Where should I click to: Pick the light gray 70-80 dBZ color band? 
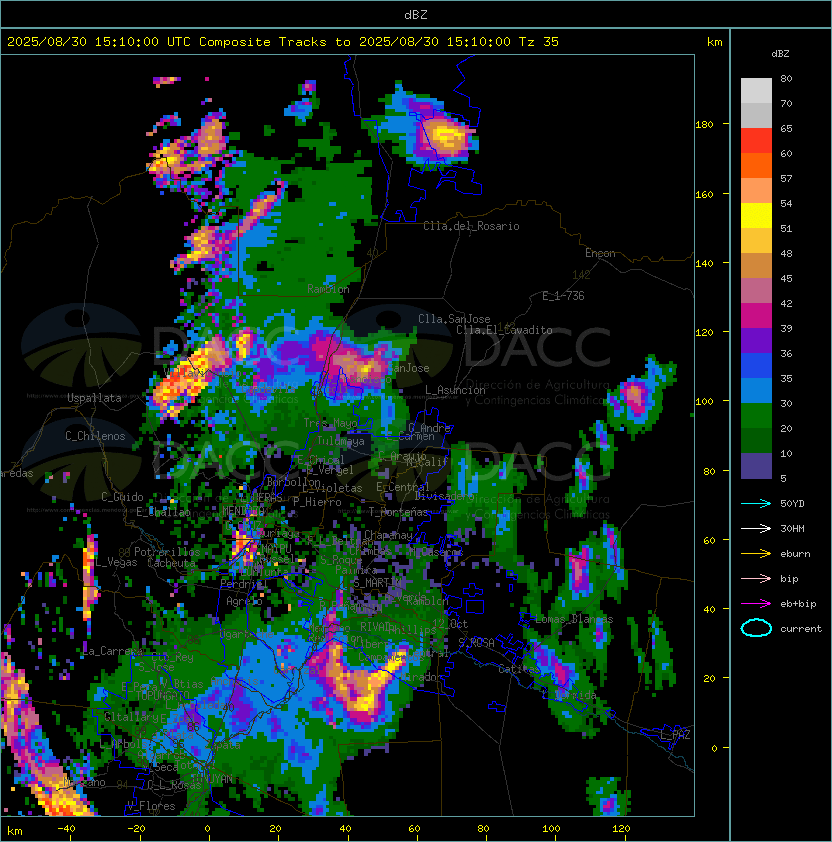tap(756, 91)
